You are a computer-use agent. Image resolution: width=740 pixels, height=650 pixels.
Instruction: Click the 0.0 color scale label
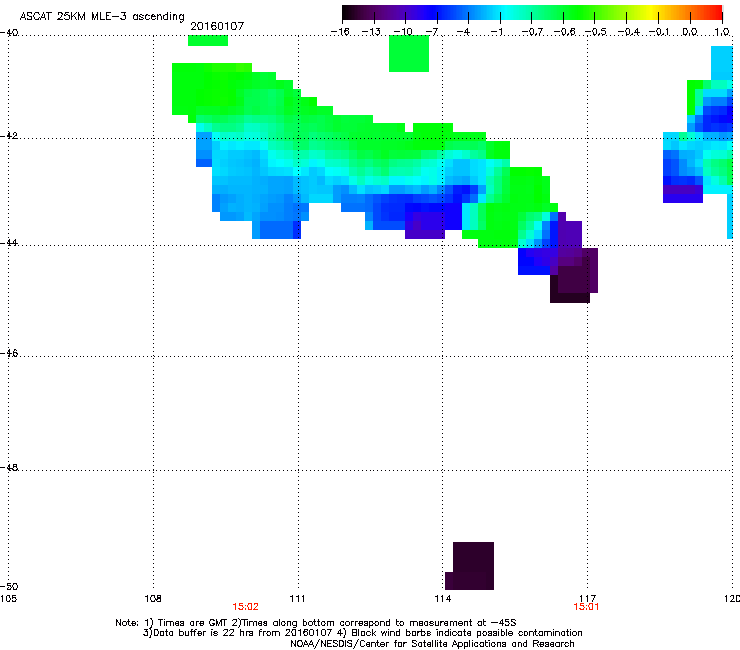(x=690, y=32)
